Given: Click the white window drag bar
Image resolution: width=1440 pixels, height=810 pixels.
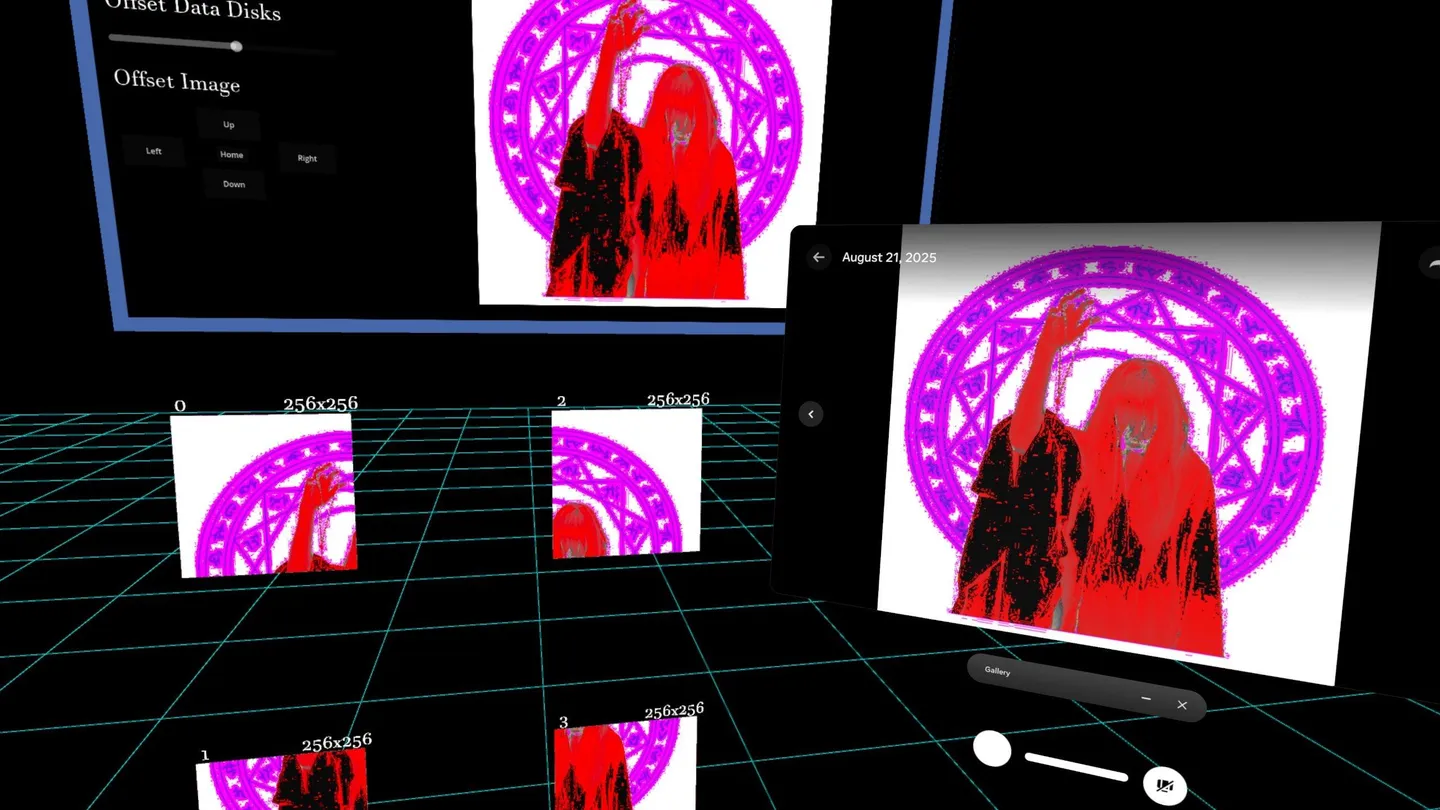Looking at the screenshot, I should click(x=1076, y=768).
